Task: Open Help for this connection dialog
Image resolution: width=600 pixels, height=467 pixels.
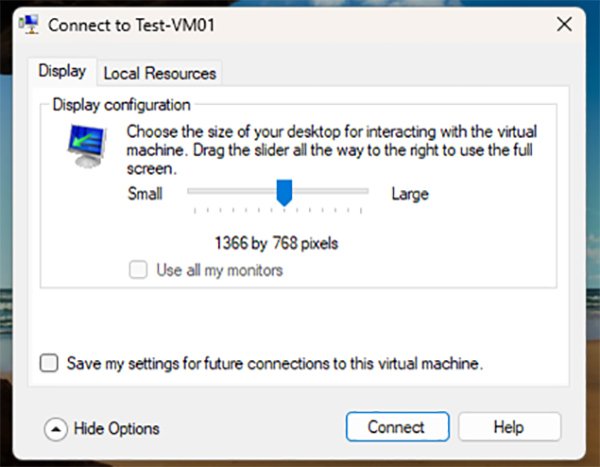Action: 508,427
